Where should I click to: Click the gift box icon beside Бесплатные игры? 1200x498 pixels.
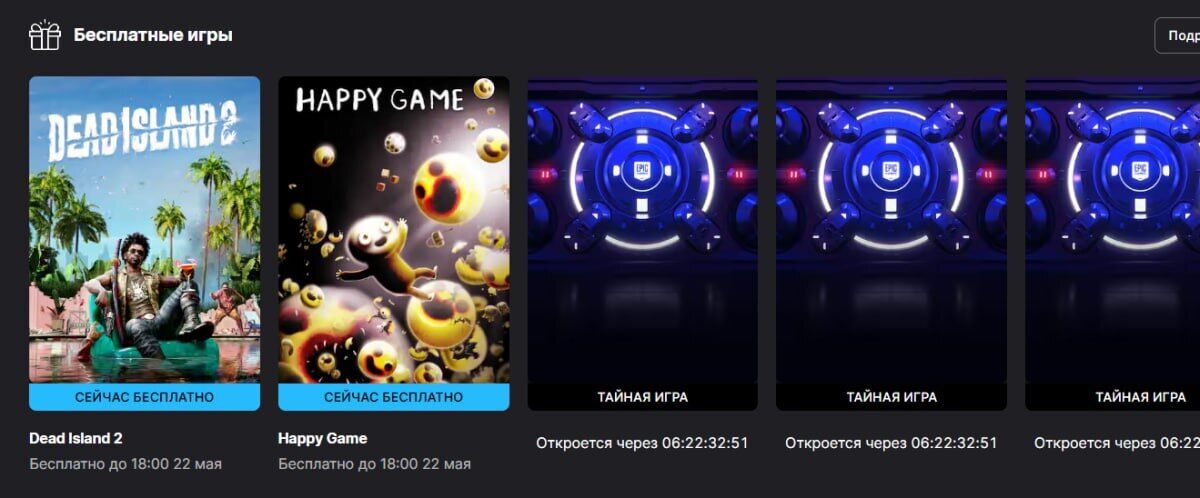pyautogui.click(x=45, y=35)
